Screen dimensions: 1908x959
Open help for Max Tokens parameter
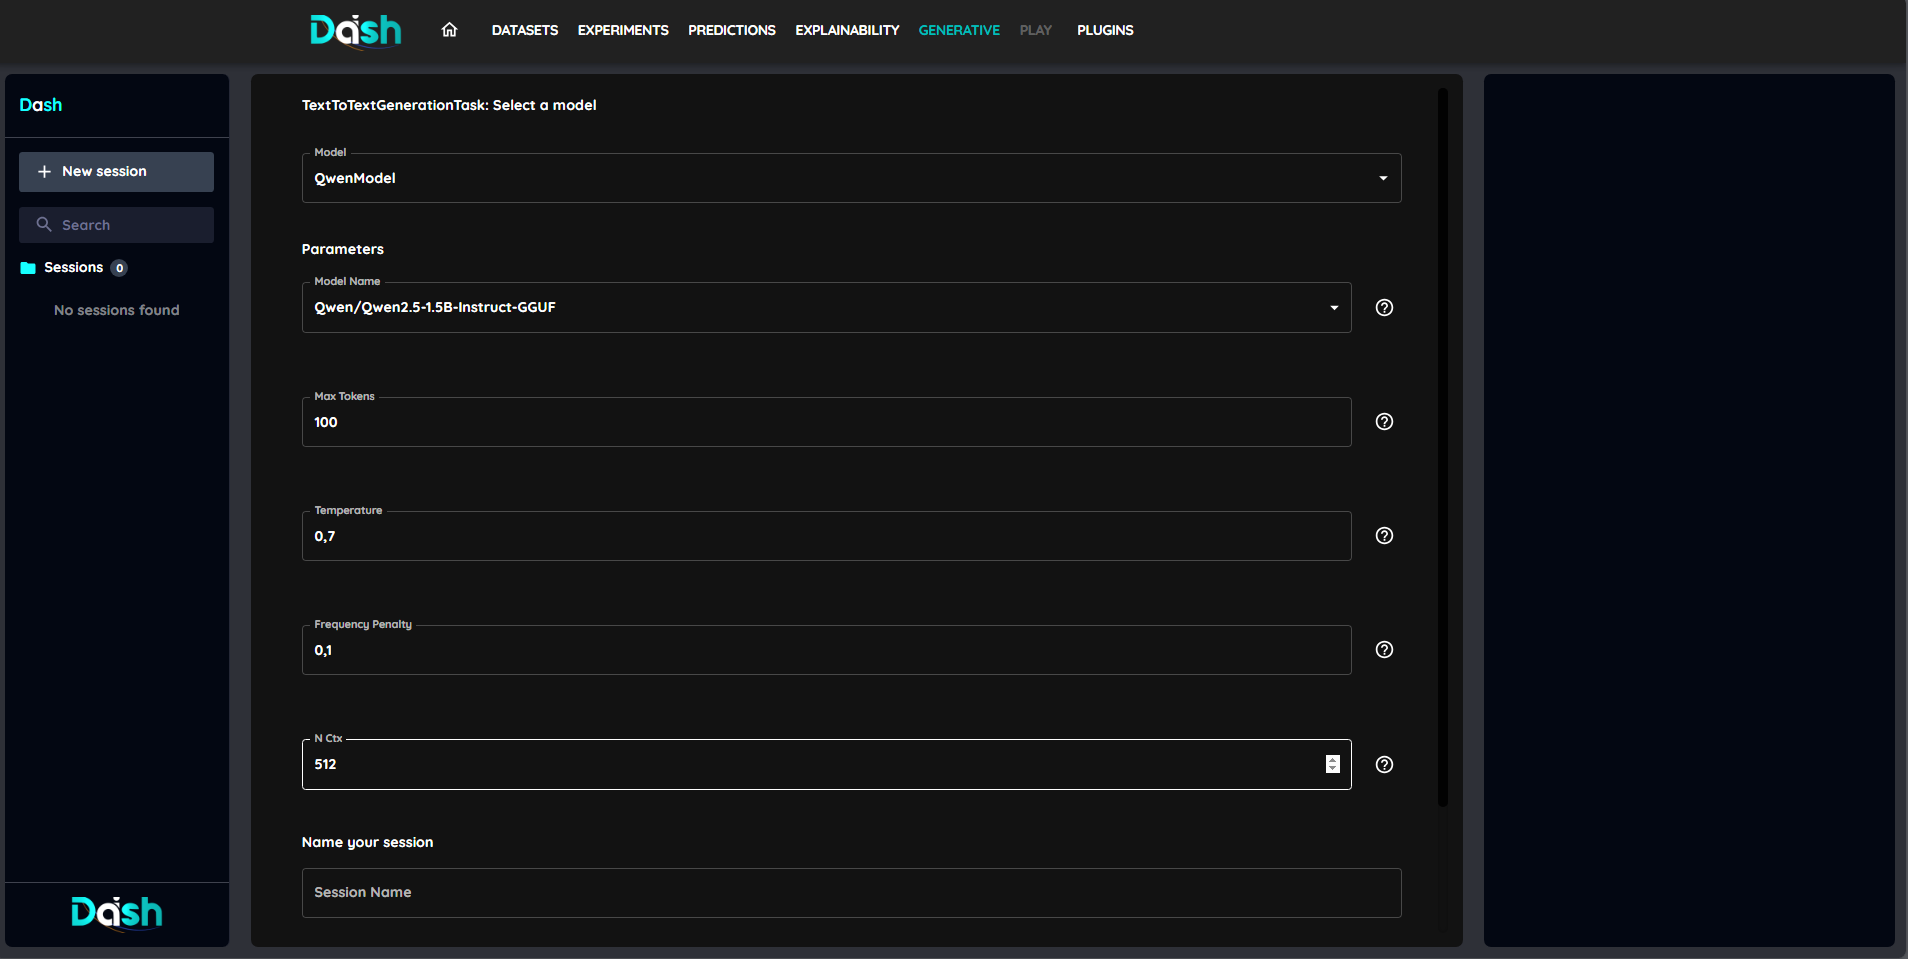[x=1384, y=421]
